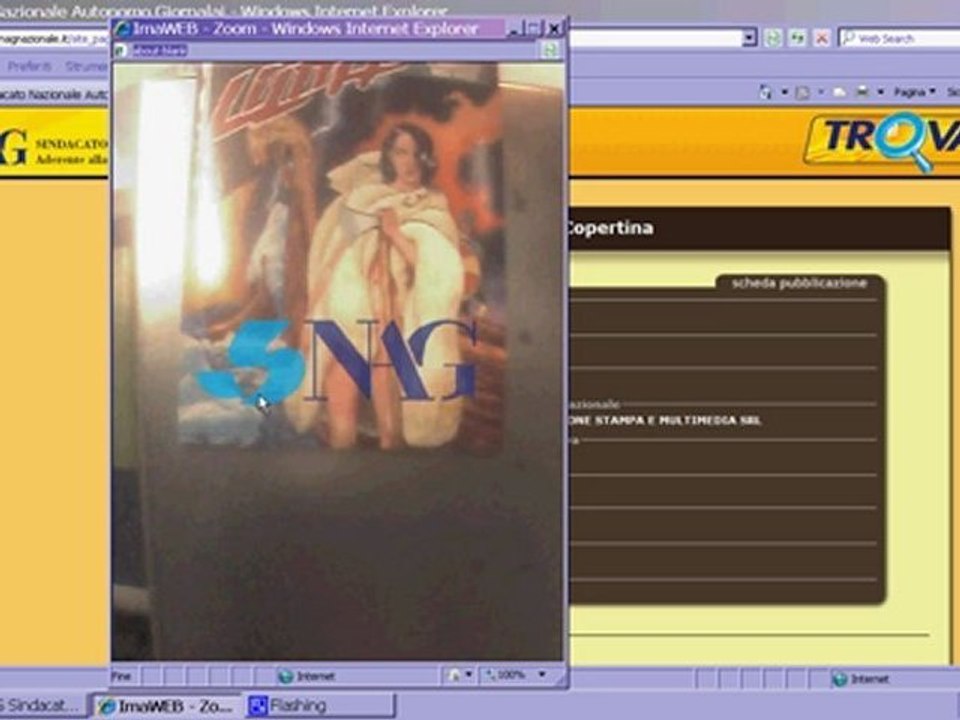Screen dimensions: 960x720
Task: Switch to the Sindacat... taskbar button
Action: pyautogui.click(x=42, y=705)
